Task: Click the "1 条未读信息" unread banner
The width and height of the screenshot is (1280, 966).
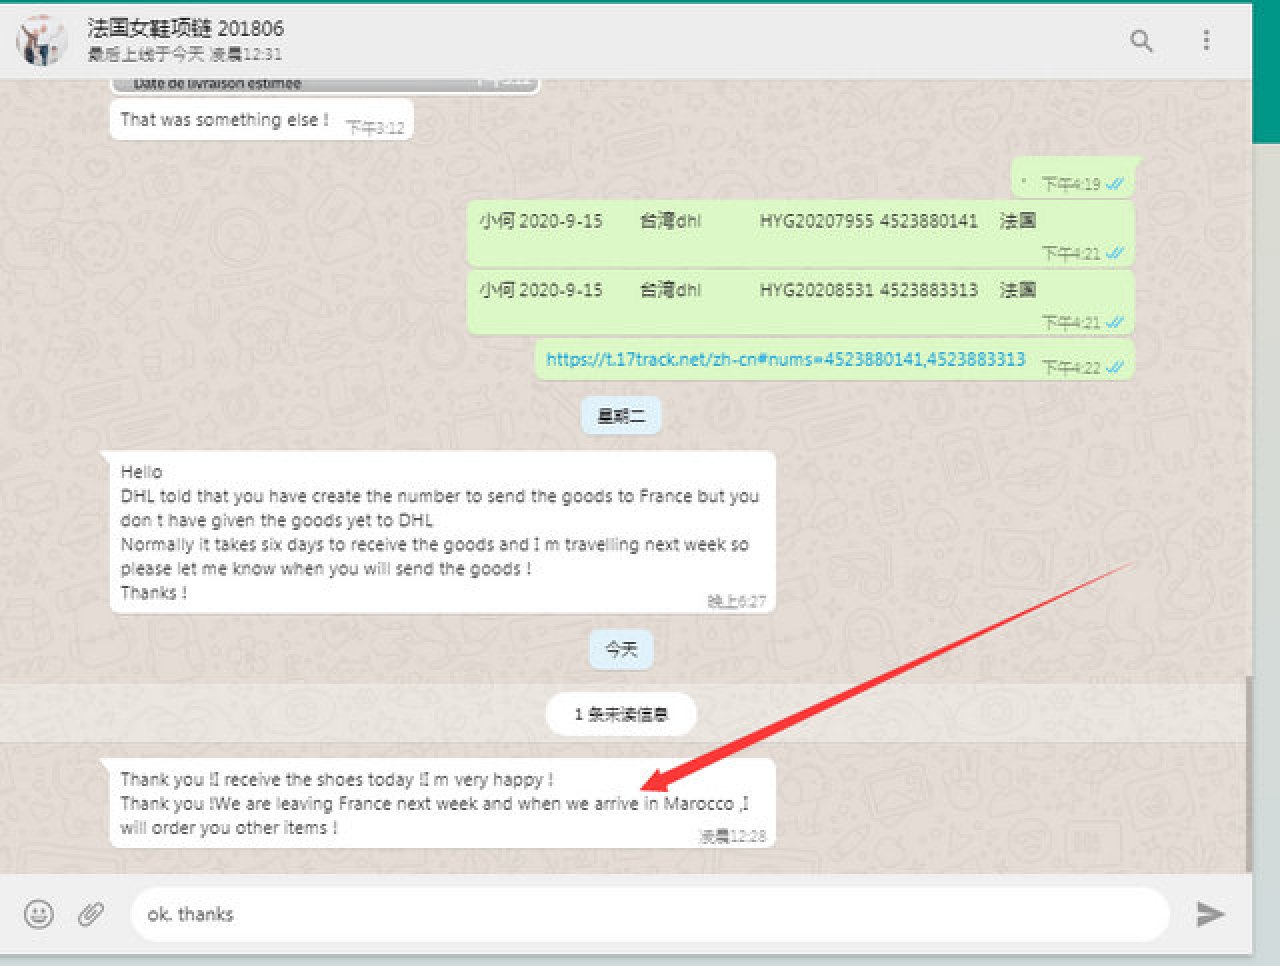Action: 620,714
